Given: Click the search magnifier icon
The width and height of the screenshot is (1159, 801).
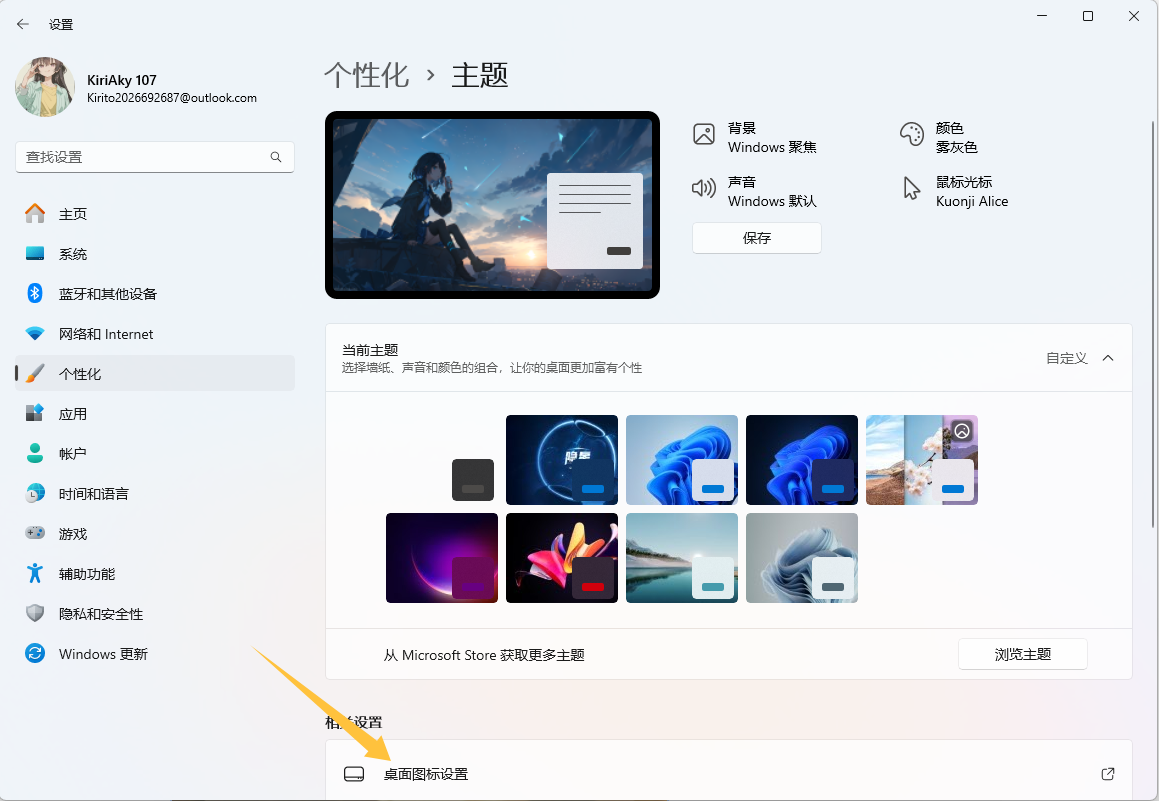Looking at the screenshot, I should 276,157.
